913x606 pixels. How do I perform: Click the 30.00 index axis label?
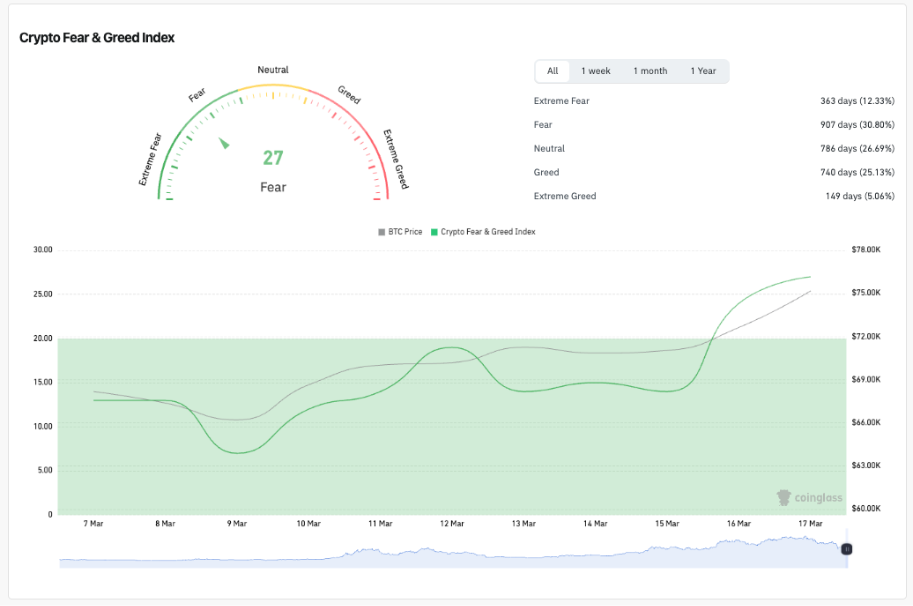point(43,250)
